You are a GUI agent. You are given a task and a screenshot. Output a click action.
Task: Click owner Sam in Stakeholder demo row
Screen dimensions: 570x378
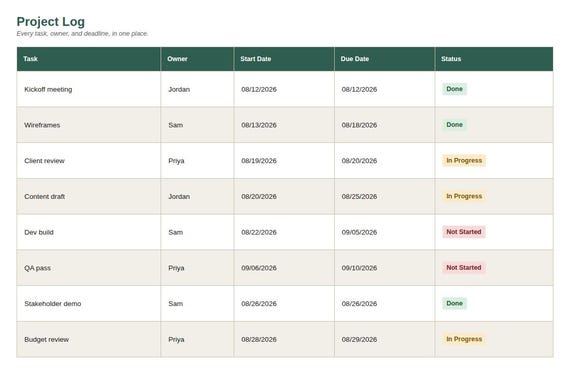click(176, 303)
